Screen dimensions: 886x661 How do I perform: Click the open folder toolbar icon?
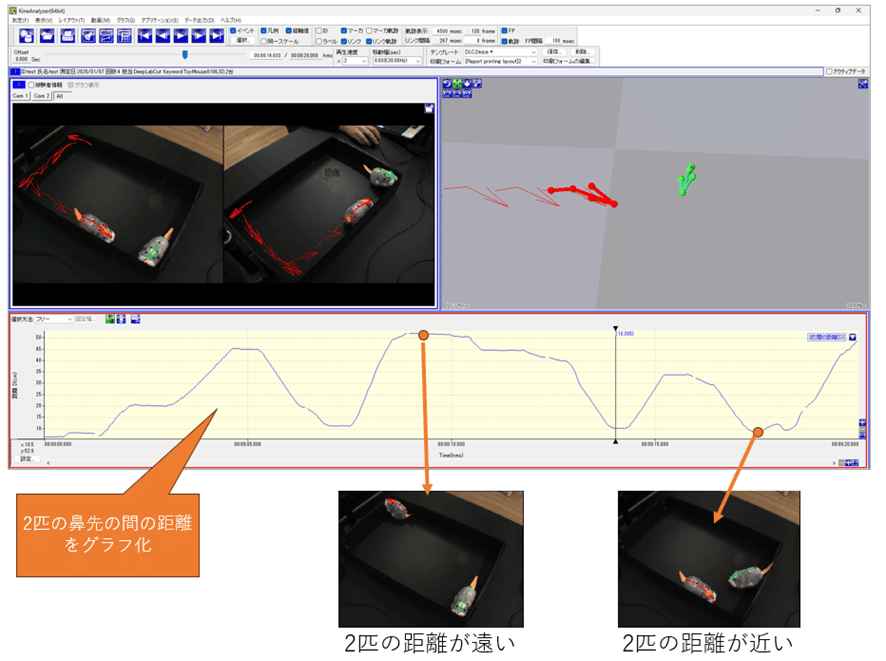click(47, 36)
